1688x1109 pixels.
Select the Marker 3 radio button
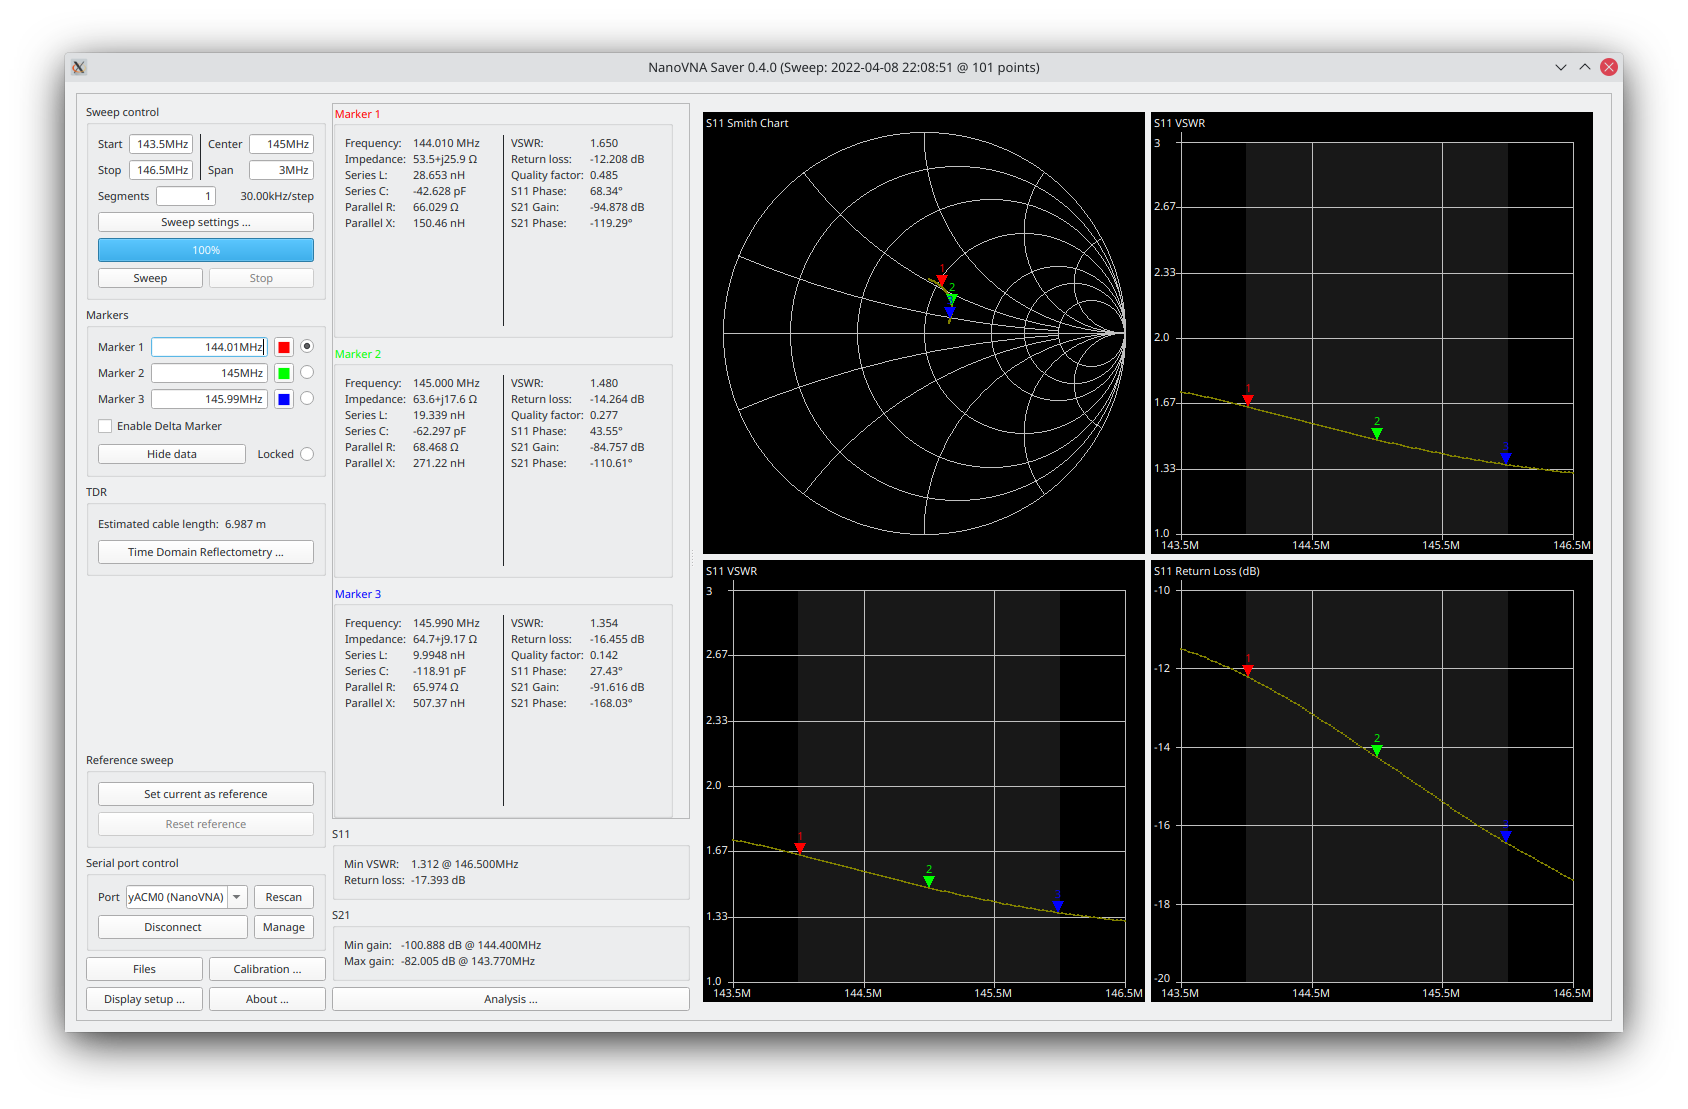point(307,398)
